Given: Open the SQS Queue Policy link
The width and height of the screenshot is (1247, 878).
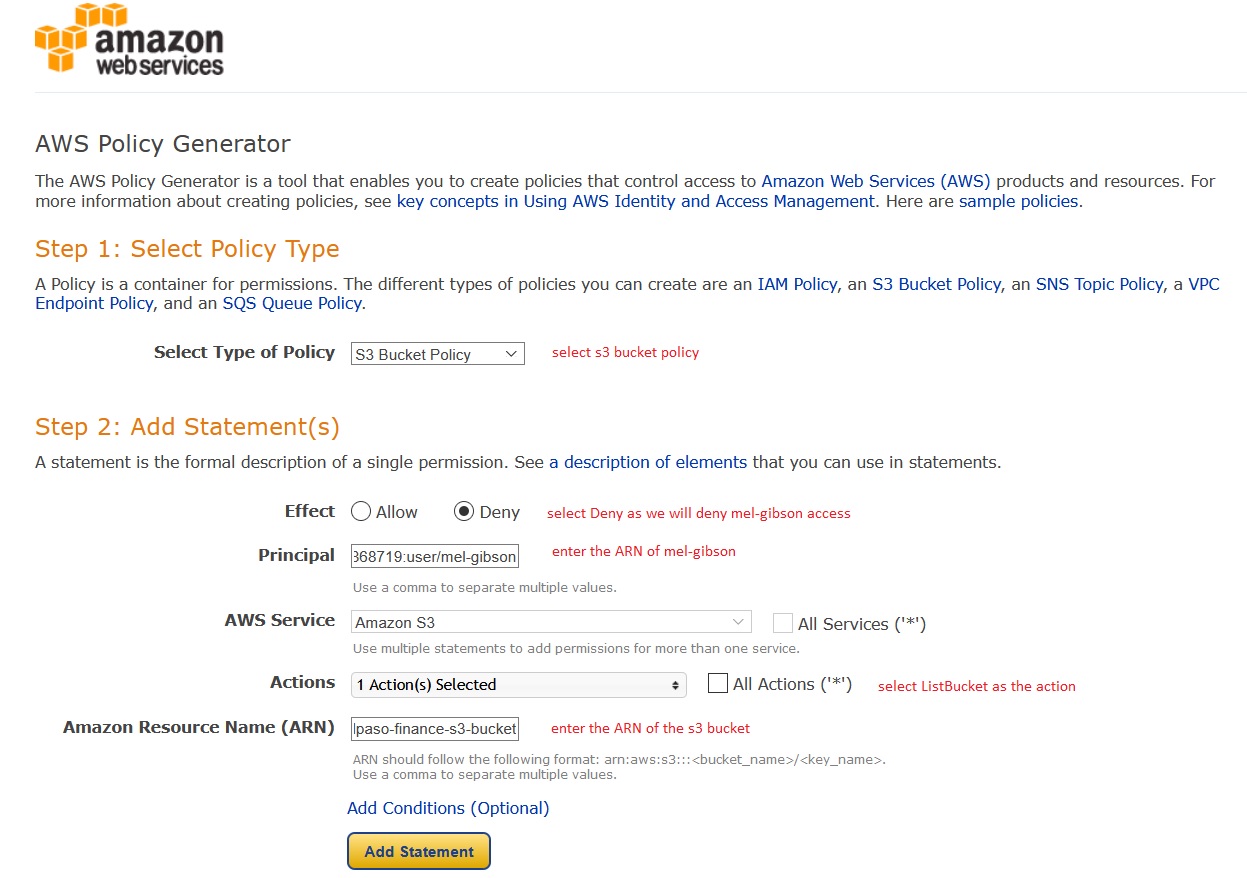Looking at the screenshot, I should 293,303.
